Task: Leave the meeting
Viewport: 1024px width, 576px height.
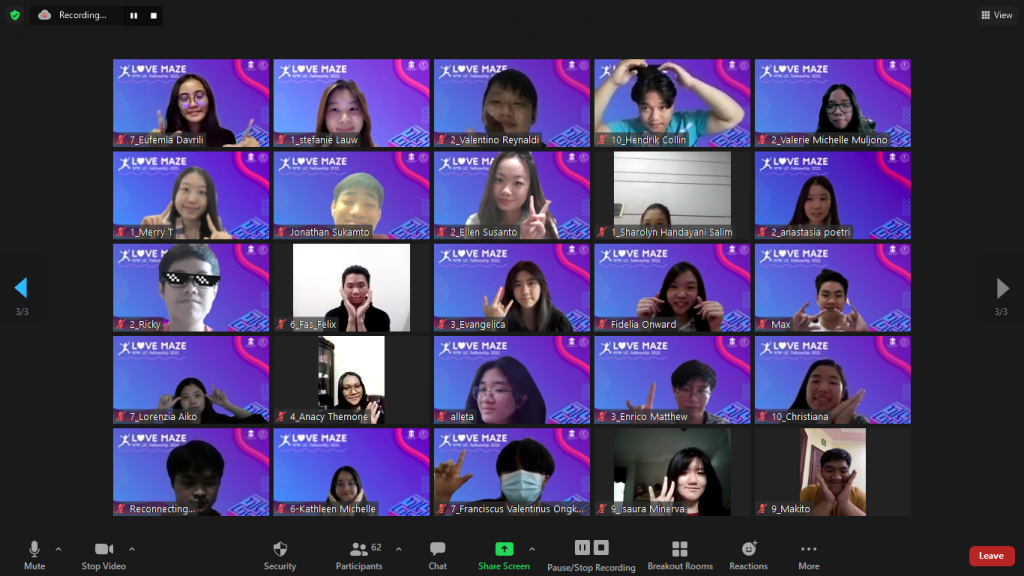Action: 991,556
